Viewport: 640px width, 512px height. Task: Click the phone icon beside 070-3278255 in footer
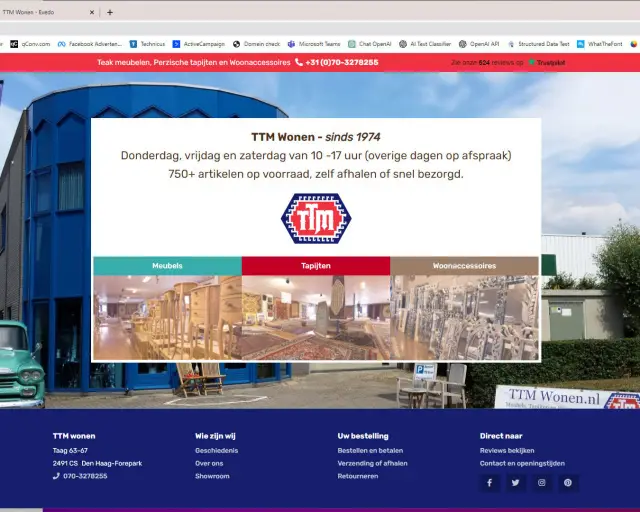tap(56, 476)
